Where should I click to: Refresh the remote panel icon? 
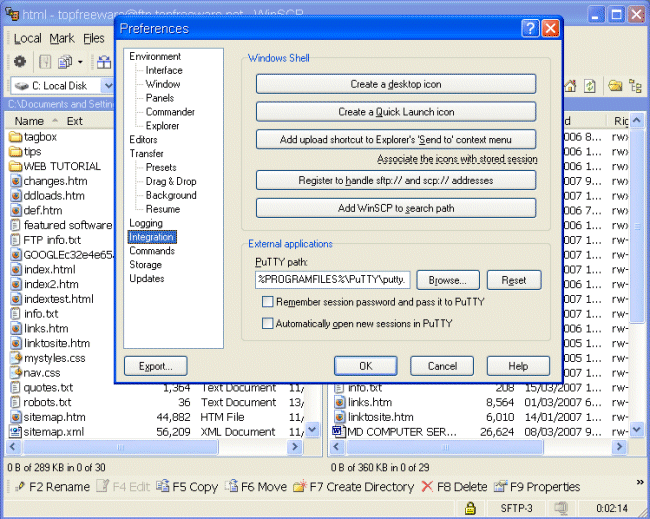[x=589, y=86]
